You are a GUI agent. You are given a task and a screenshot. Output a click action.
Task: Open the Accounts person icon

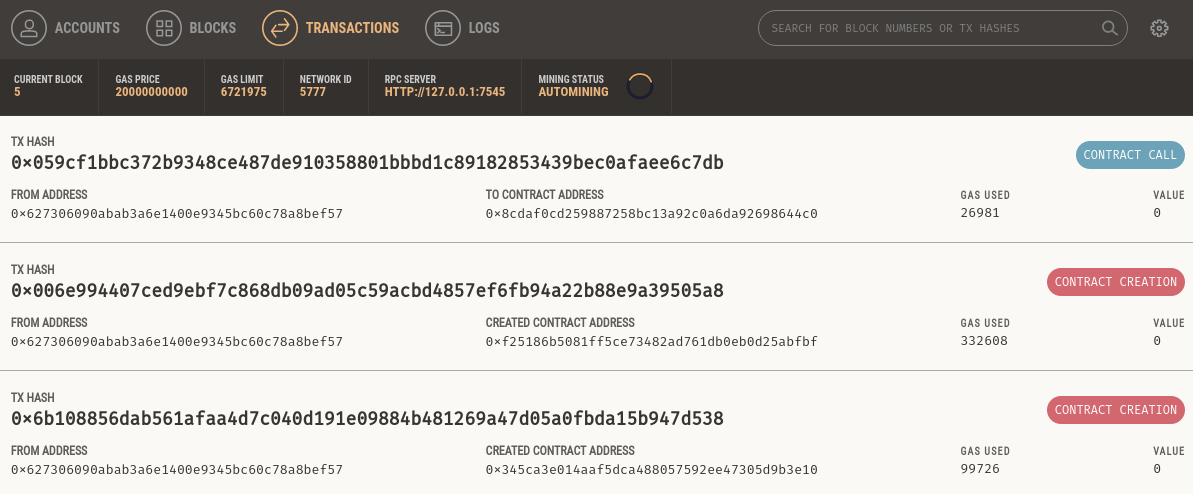click(x=29, y=28)
